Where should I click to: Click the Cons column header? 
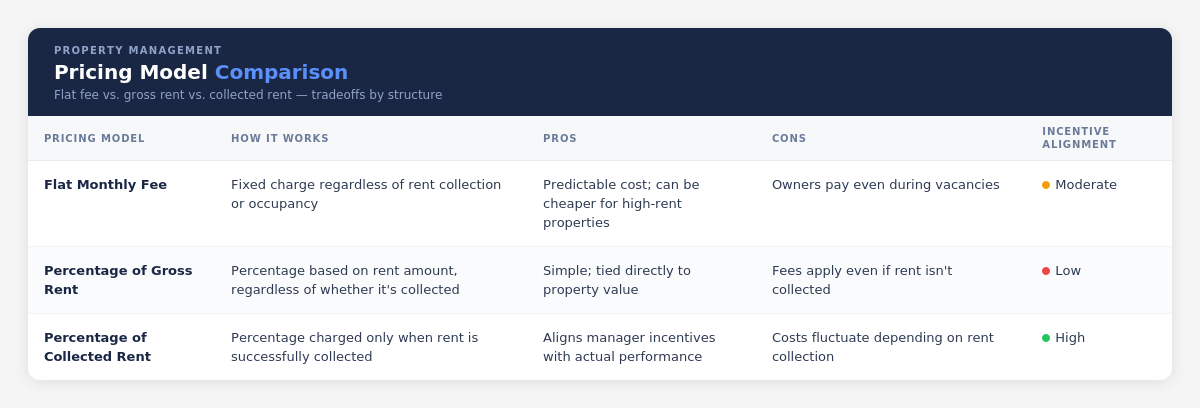(x=789, y=139)
